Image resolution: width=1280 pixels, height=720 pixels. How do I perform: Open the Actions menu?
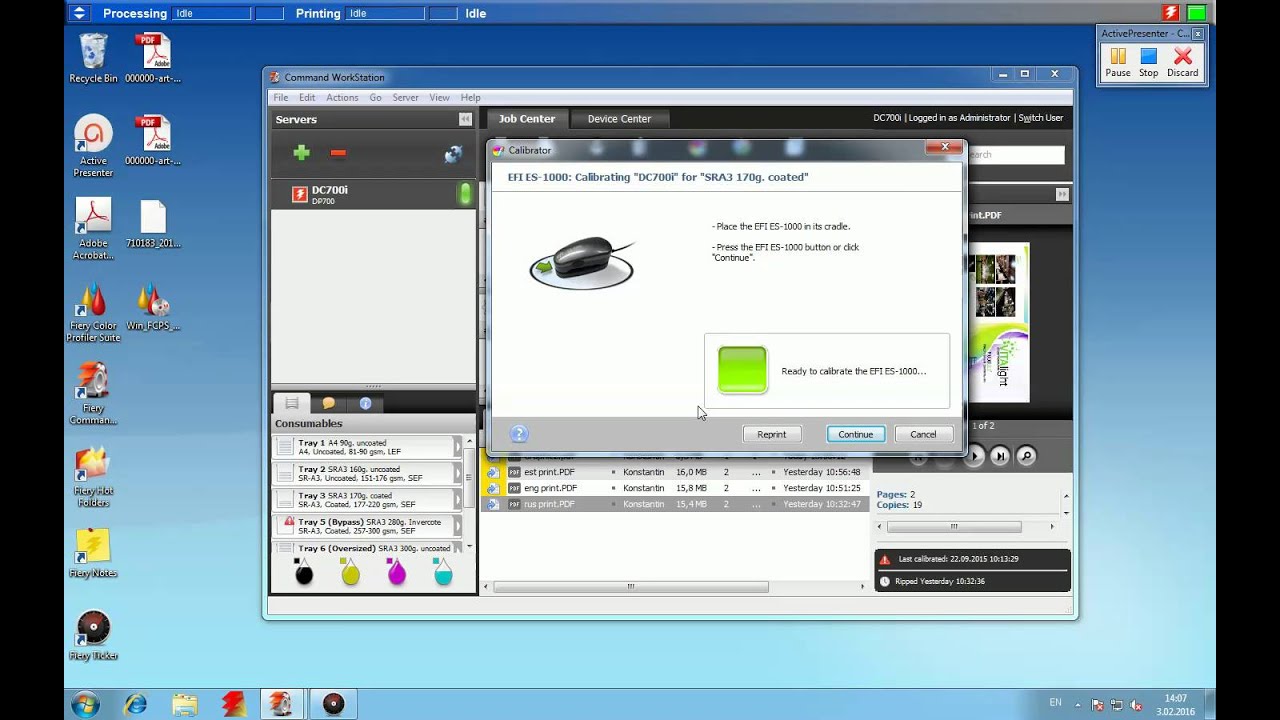point(342,97)
